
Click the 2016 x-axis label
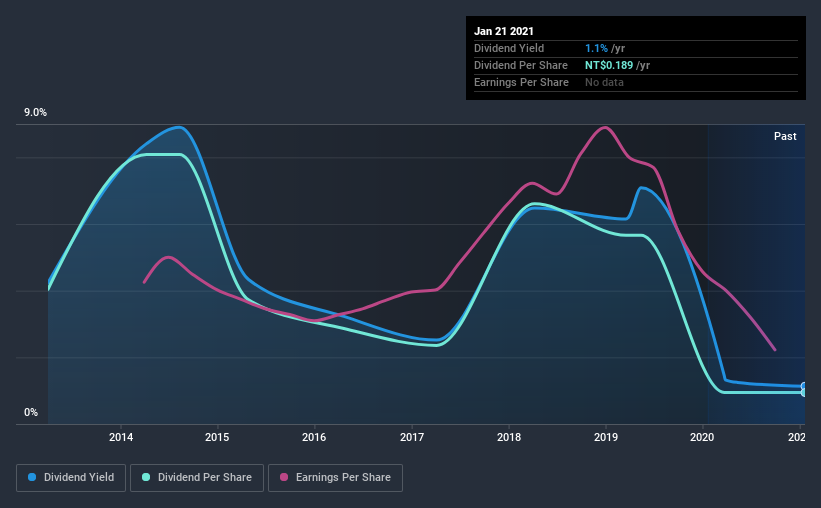(314, 437)
